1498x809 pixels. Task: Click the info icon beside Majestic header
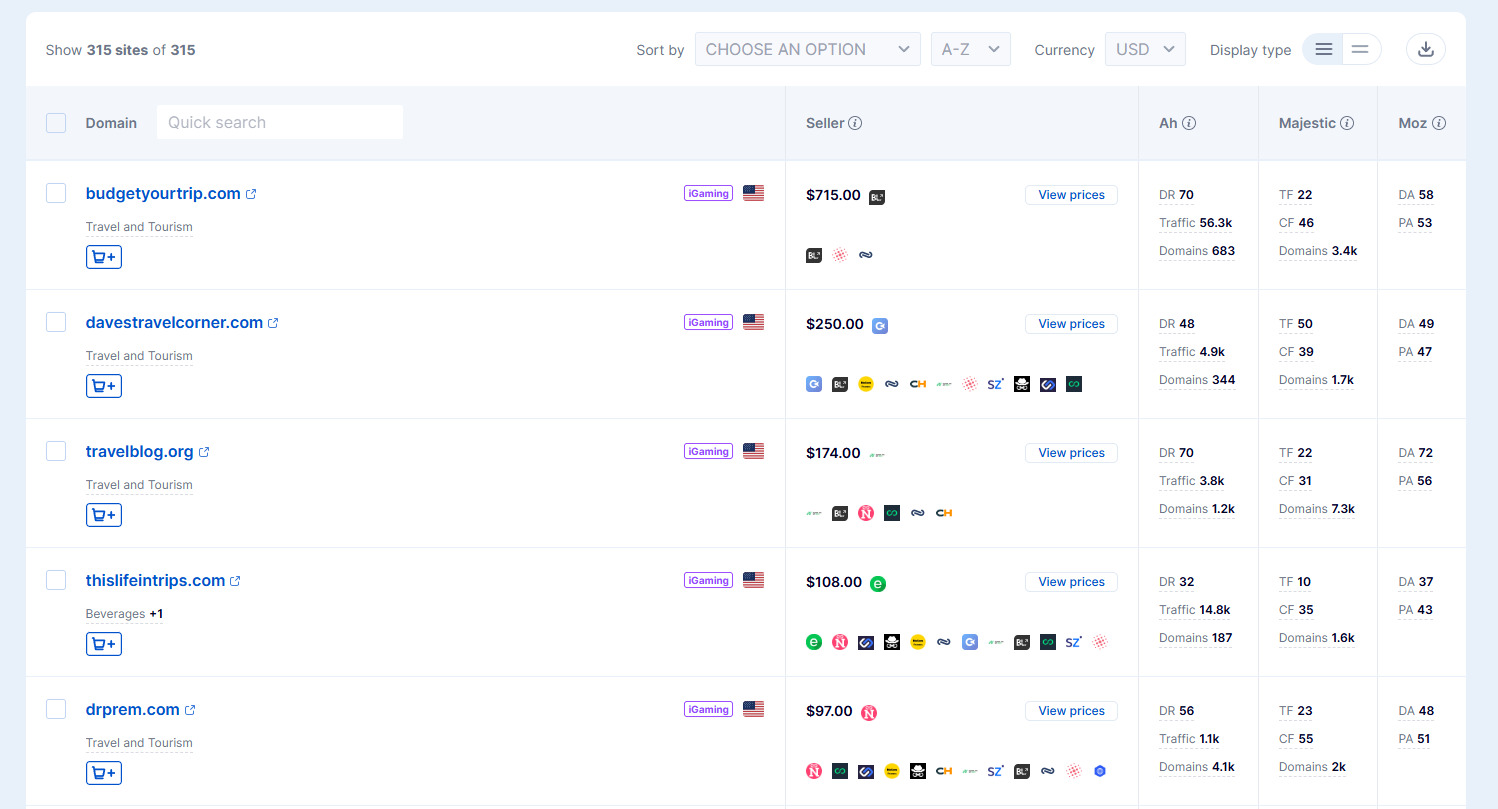(1347, 123)
